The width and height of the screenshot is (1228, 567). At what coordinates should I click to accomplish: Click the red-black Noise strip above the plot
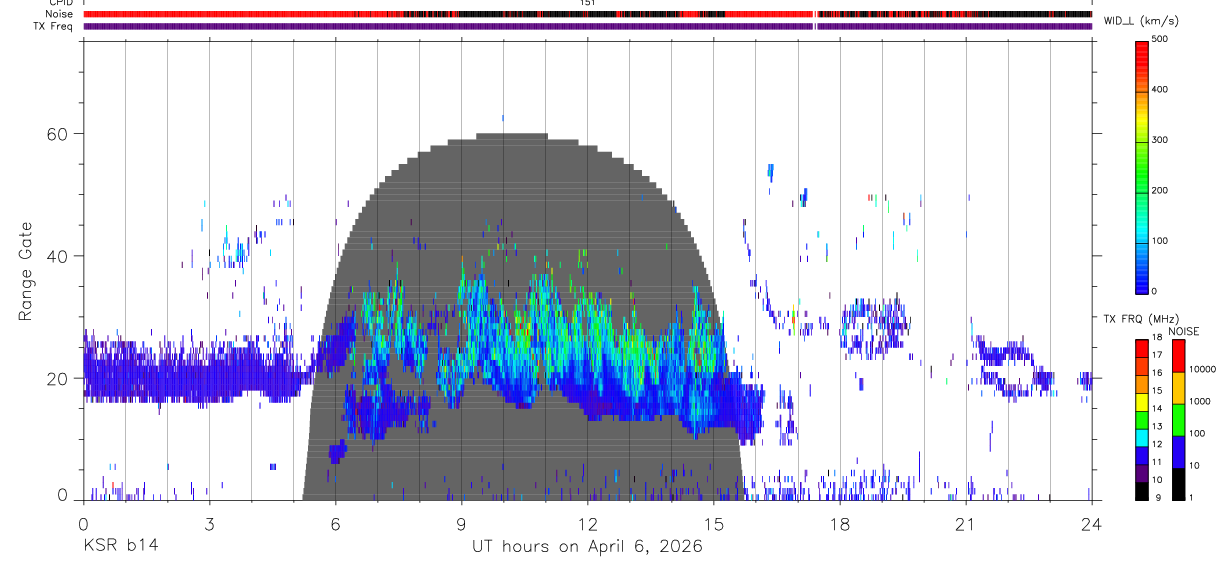587,14
